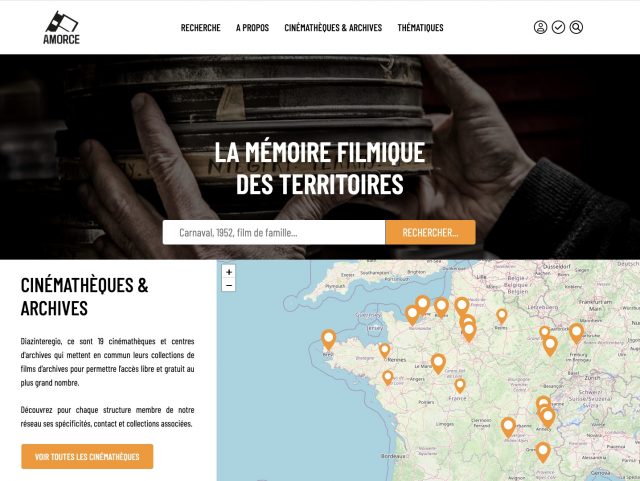Open the user account icon
Screen dimensions: 640x481
pos(540,27)
